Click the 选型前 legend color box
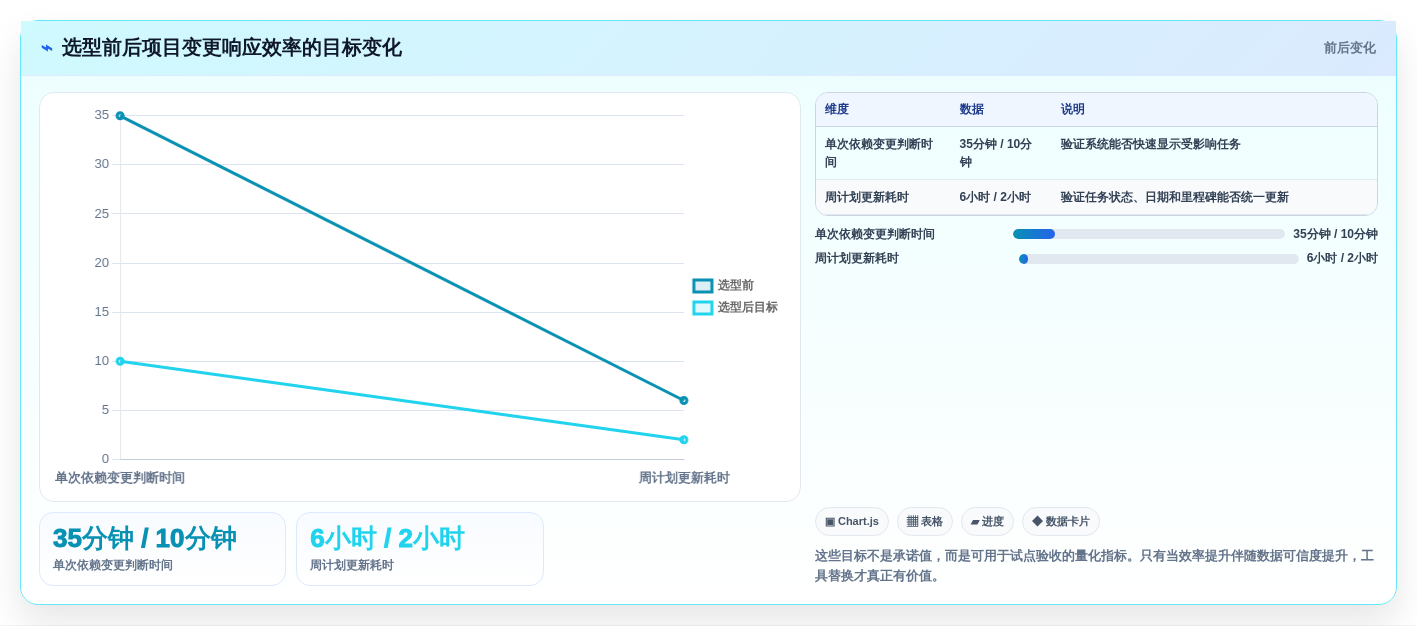 pos(703,286)
